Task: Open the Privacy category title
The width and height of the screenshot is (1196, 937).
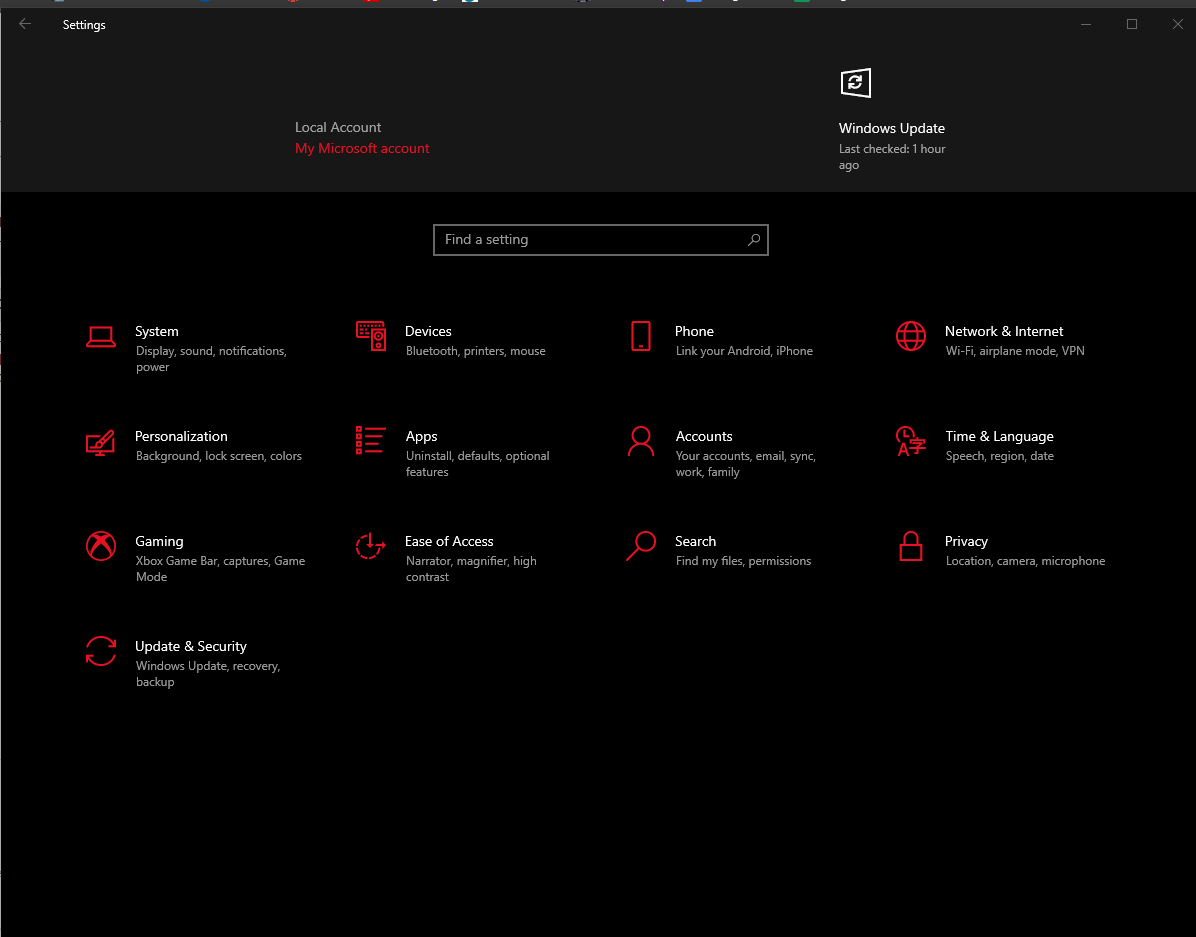Action: click(x=966, y=541)
